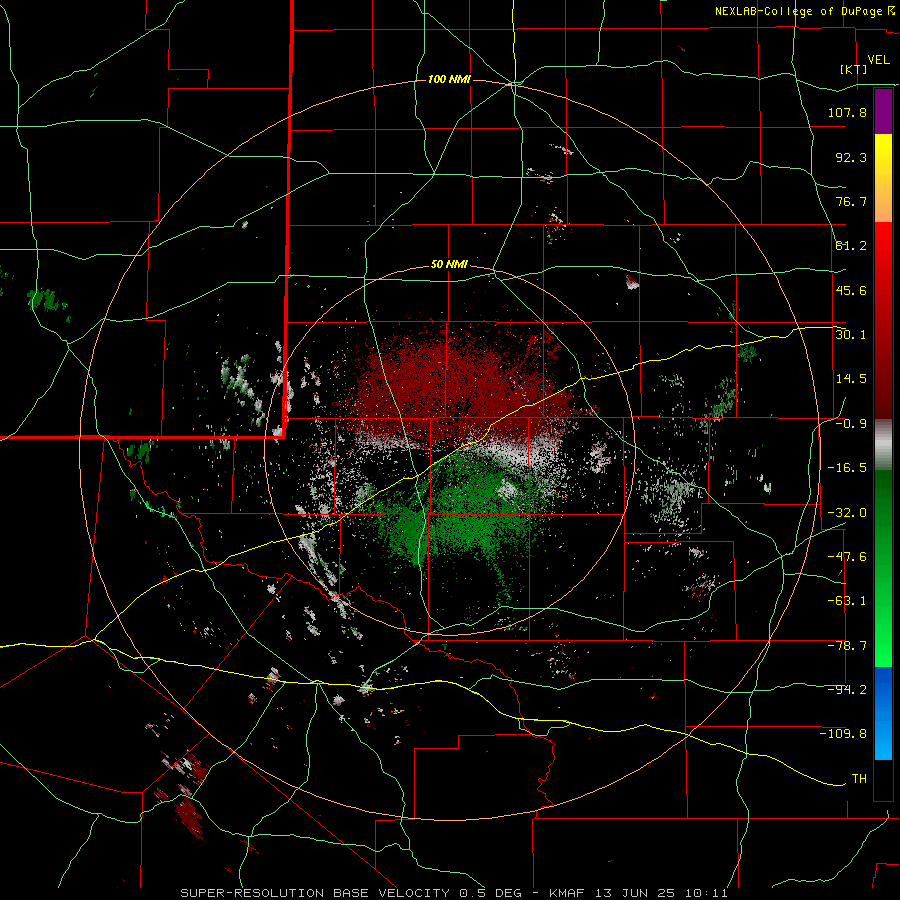The width and height of the screenshot is (900, 900).
Task: Click the [KT] units label
Action: click(854, 69)
